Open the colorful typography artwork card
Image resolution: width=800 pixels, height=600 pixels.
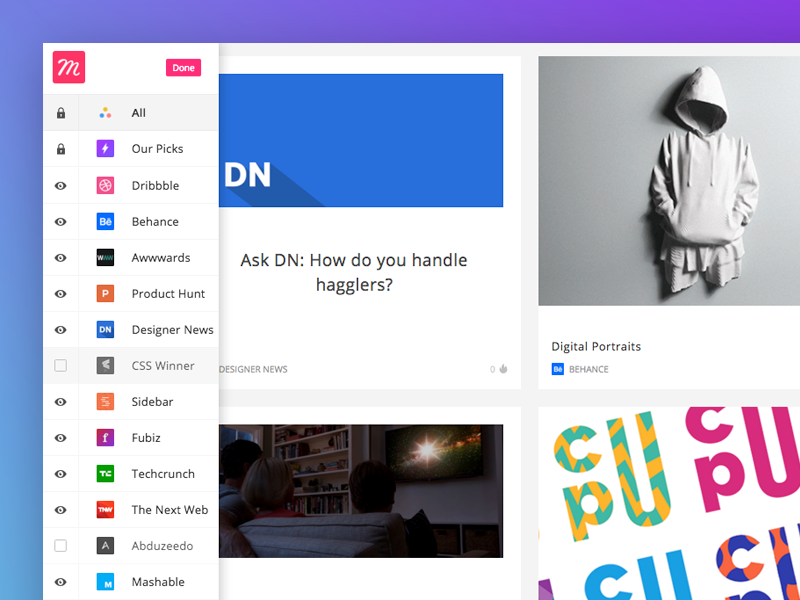[669, 503]
